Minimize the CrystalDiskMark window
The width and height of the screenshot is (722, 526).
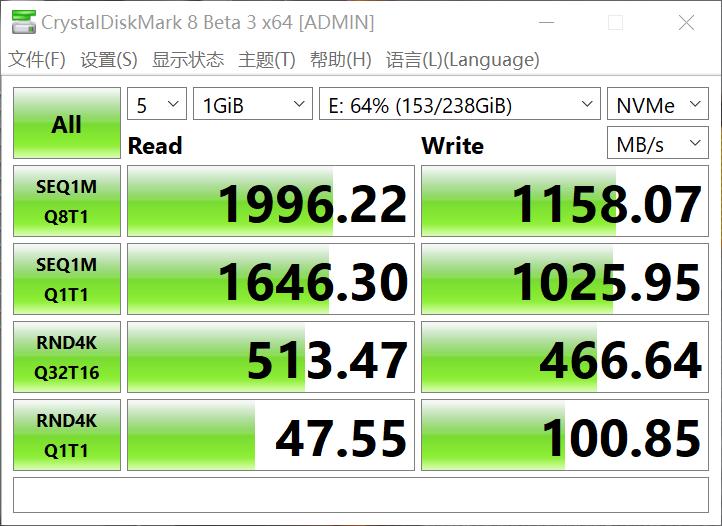[547, 22]
